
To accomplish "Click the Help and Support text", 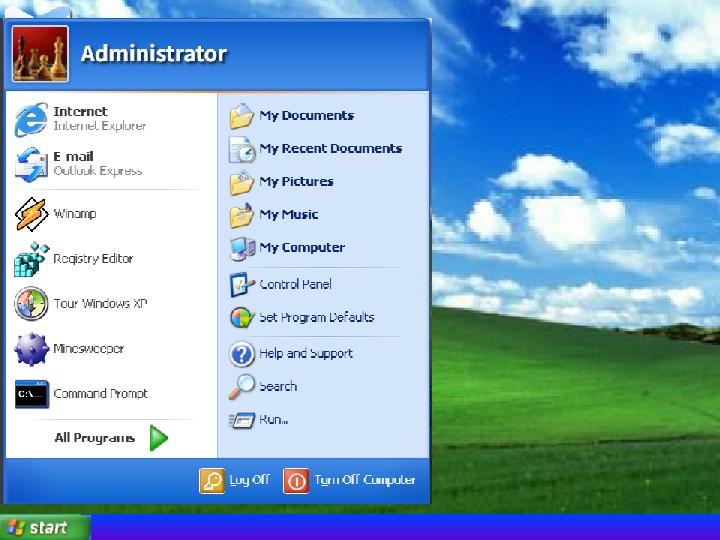I will tap(306, 354).
